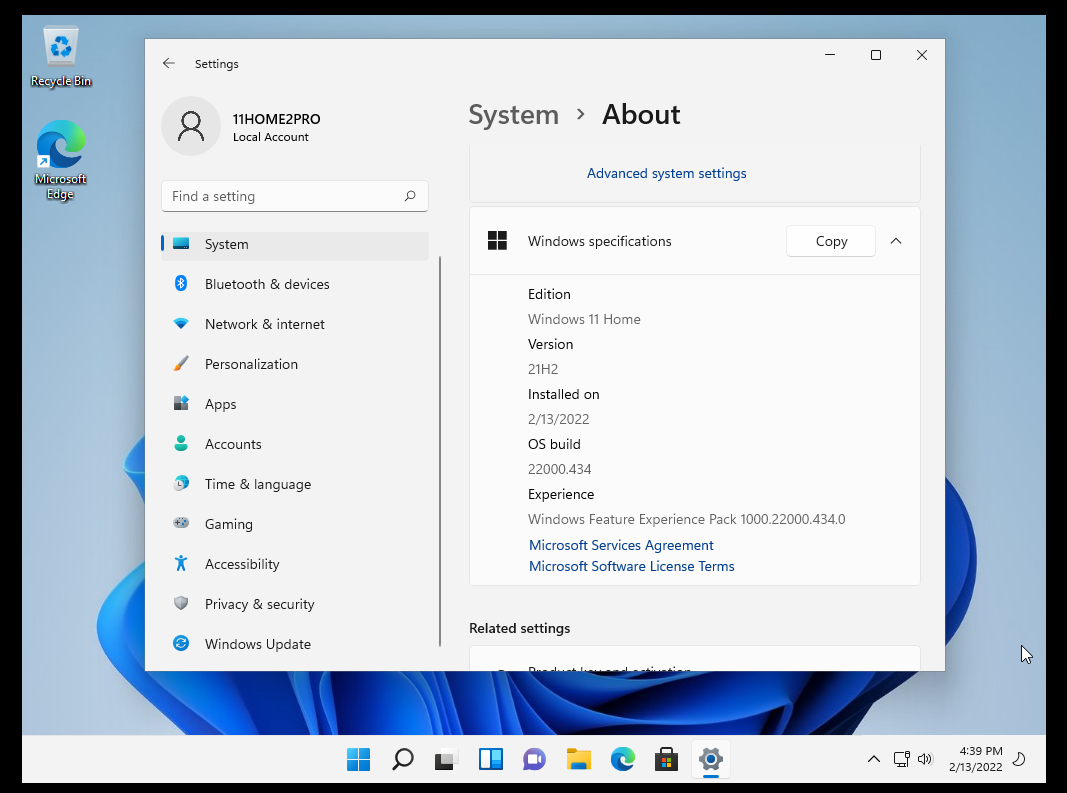Go back with the Settings back arrow
The width and height of the screenshot is (1067, 793).
tap(169, 63)
